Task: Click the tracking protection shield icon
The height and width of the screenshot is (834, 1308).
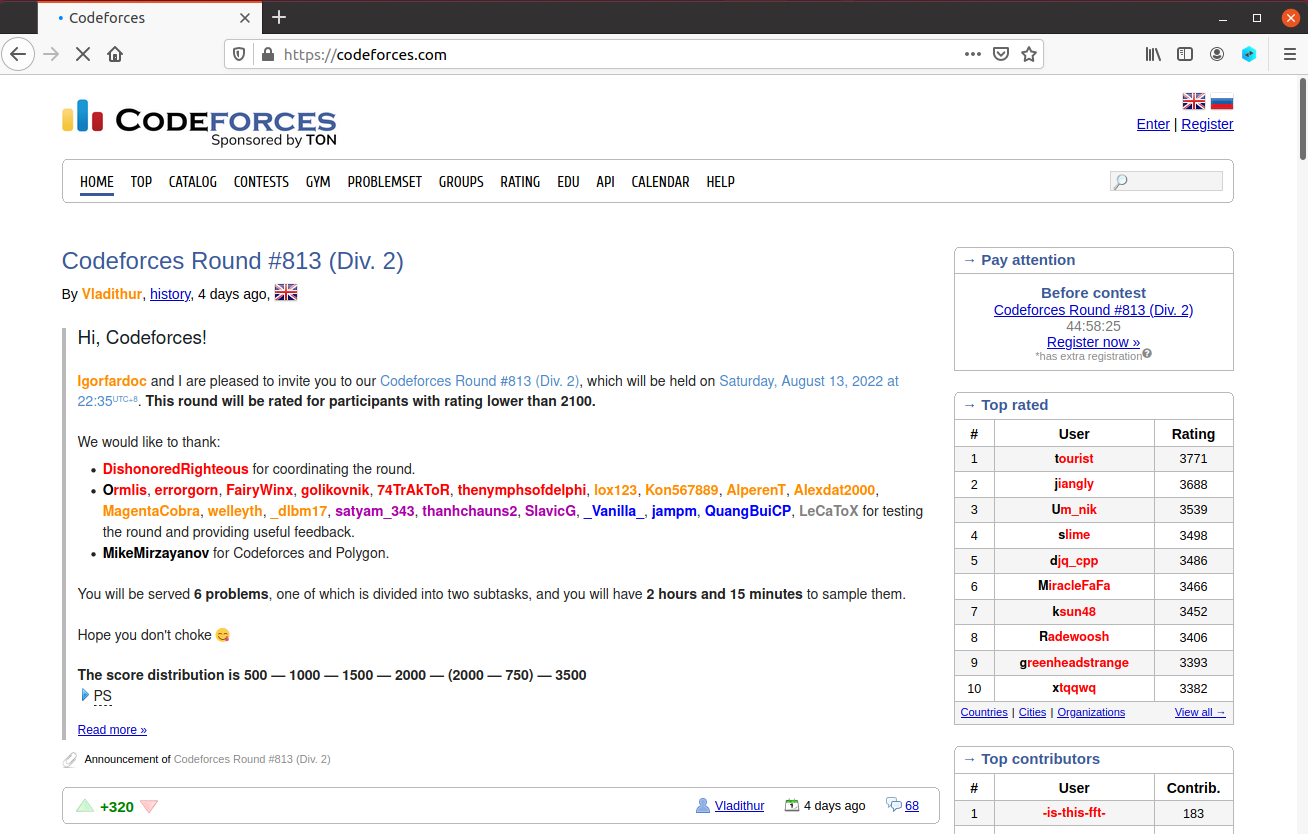Action: [239, 54]
